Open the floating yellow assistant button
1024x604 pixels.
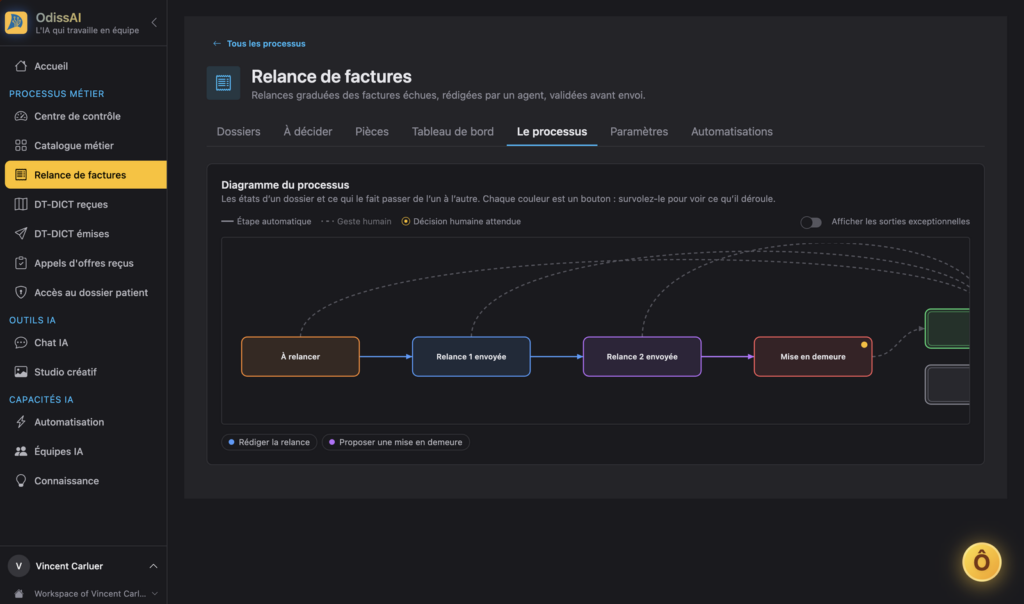click(981, 562)
